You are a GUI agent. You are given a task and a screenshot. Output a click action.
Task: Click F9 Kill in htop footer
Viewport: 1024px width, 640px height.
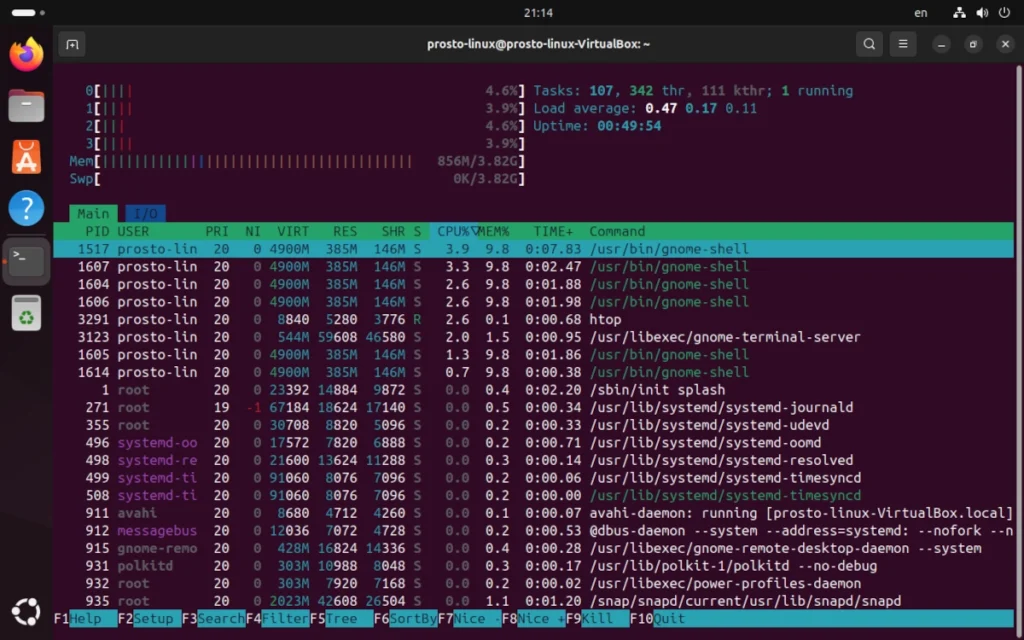click(x=598, y=618)
